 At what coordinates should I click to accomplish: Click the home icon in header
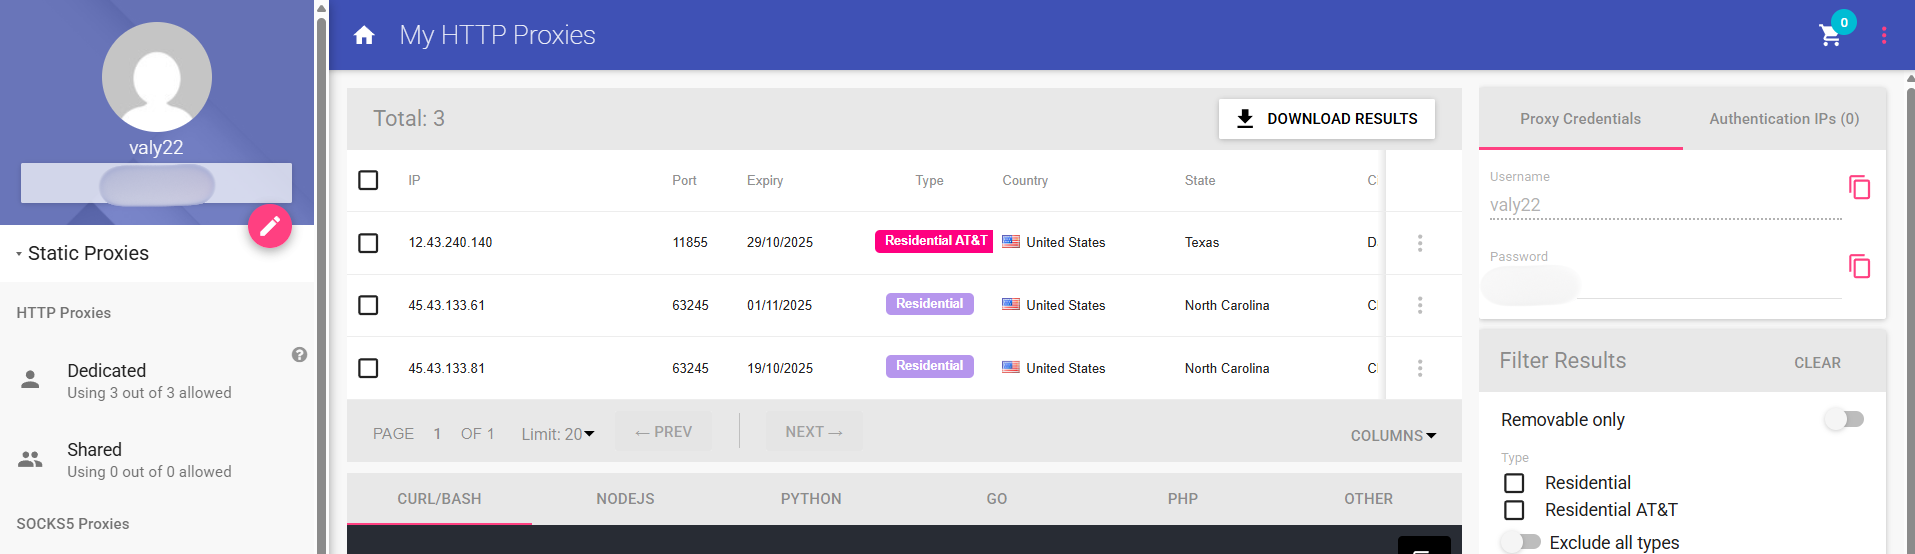point(364,36)
